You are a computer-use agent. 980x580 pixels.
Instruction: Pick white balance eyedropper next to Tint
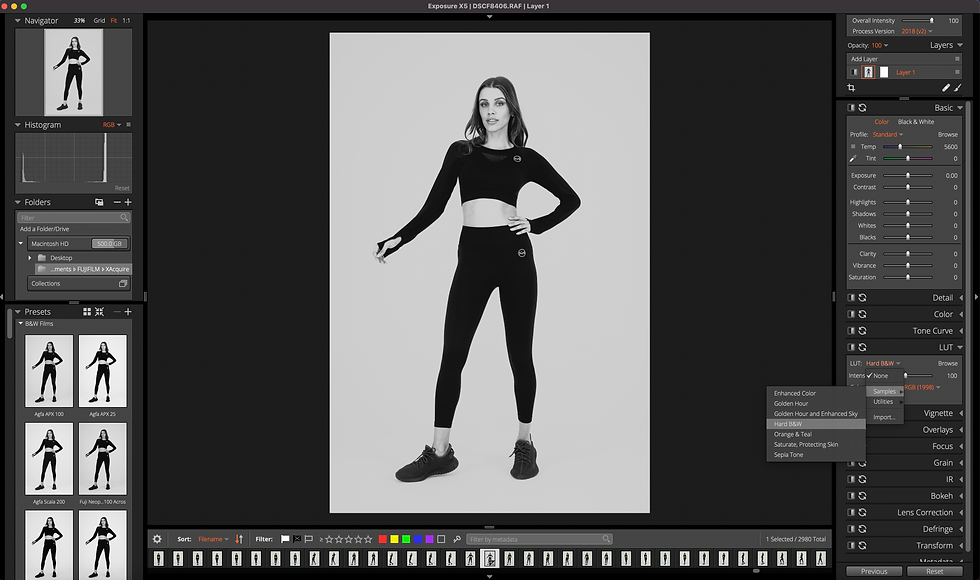coord(853,158)
